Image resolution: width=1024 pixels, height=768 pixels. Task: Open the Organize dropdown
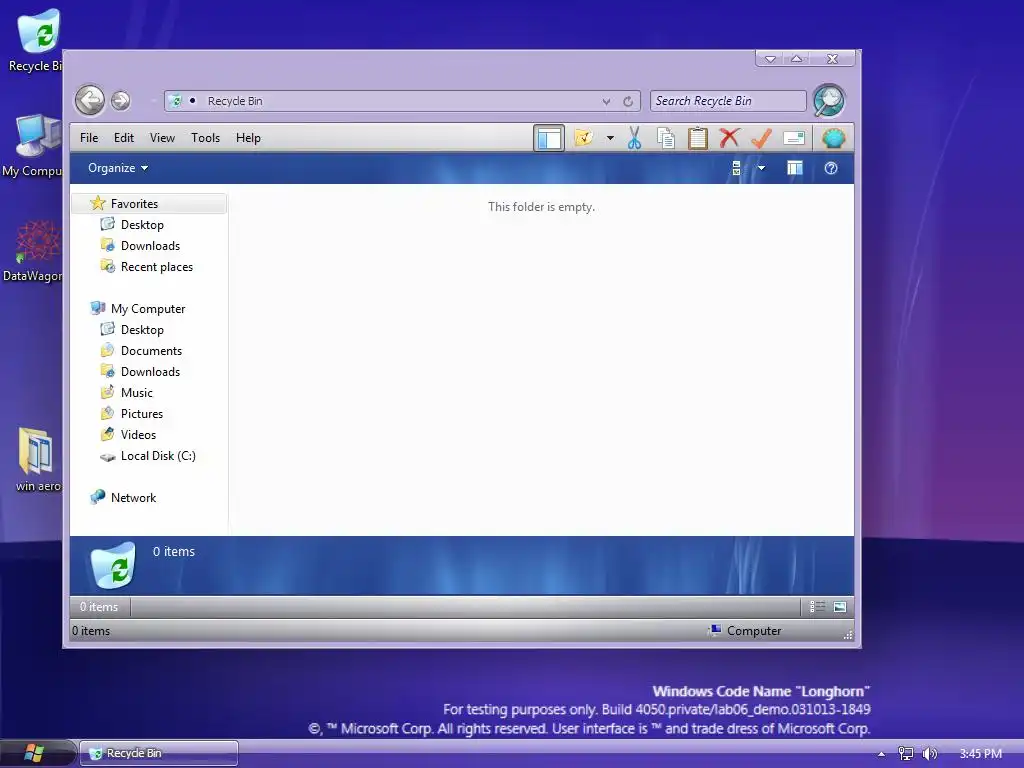[118, 168]
